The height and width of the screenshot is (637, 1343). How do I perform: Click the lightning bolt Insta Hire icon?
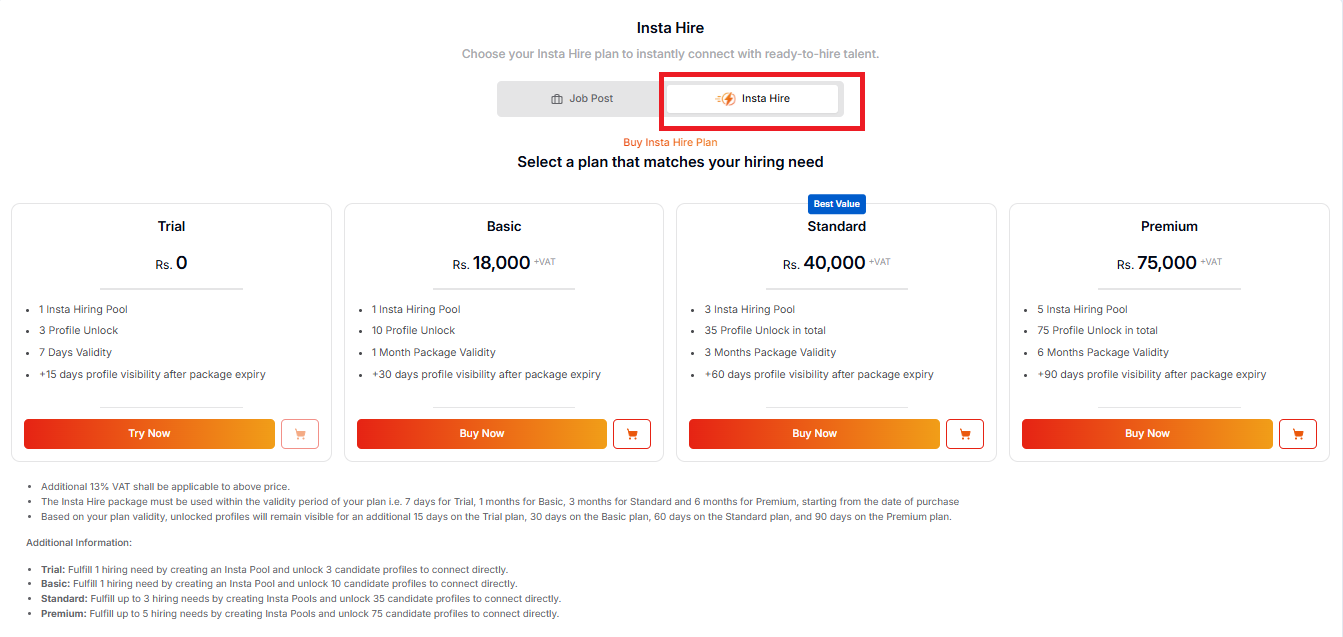pyautogui.click(x=727, y=99)
